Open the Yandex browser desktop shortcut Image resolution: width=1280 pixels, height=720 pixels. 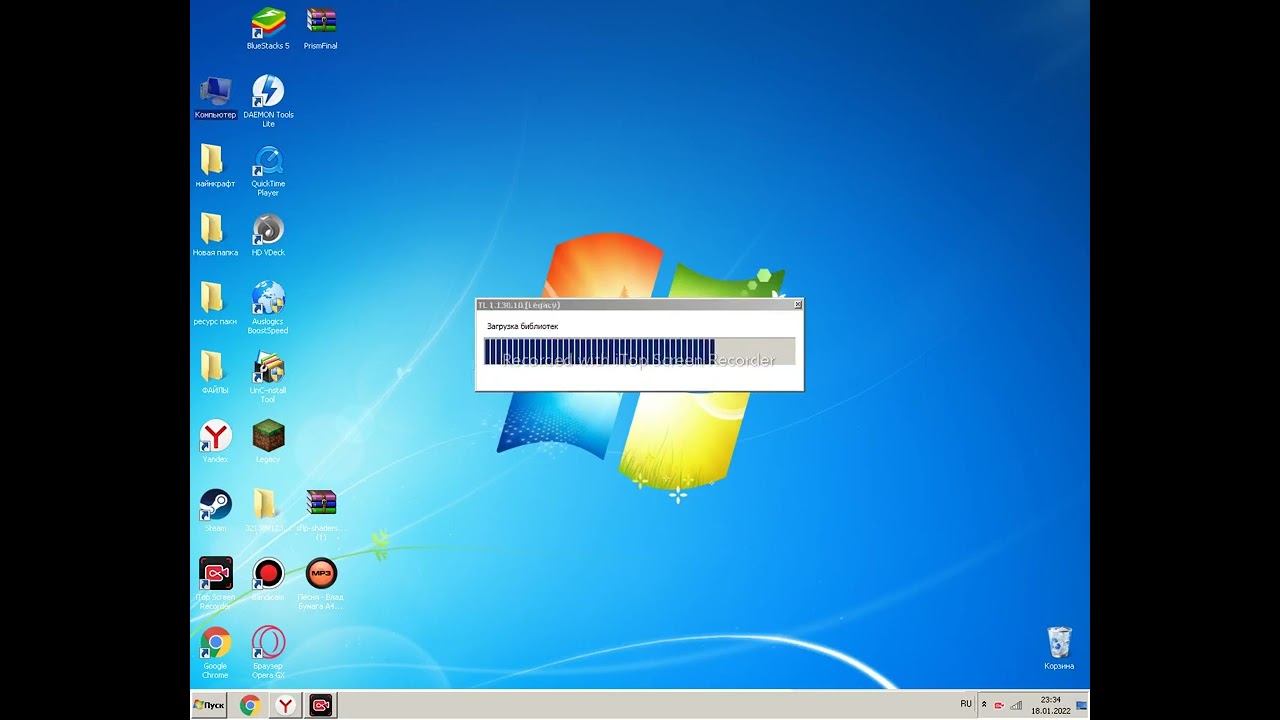[215, 442]
